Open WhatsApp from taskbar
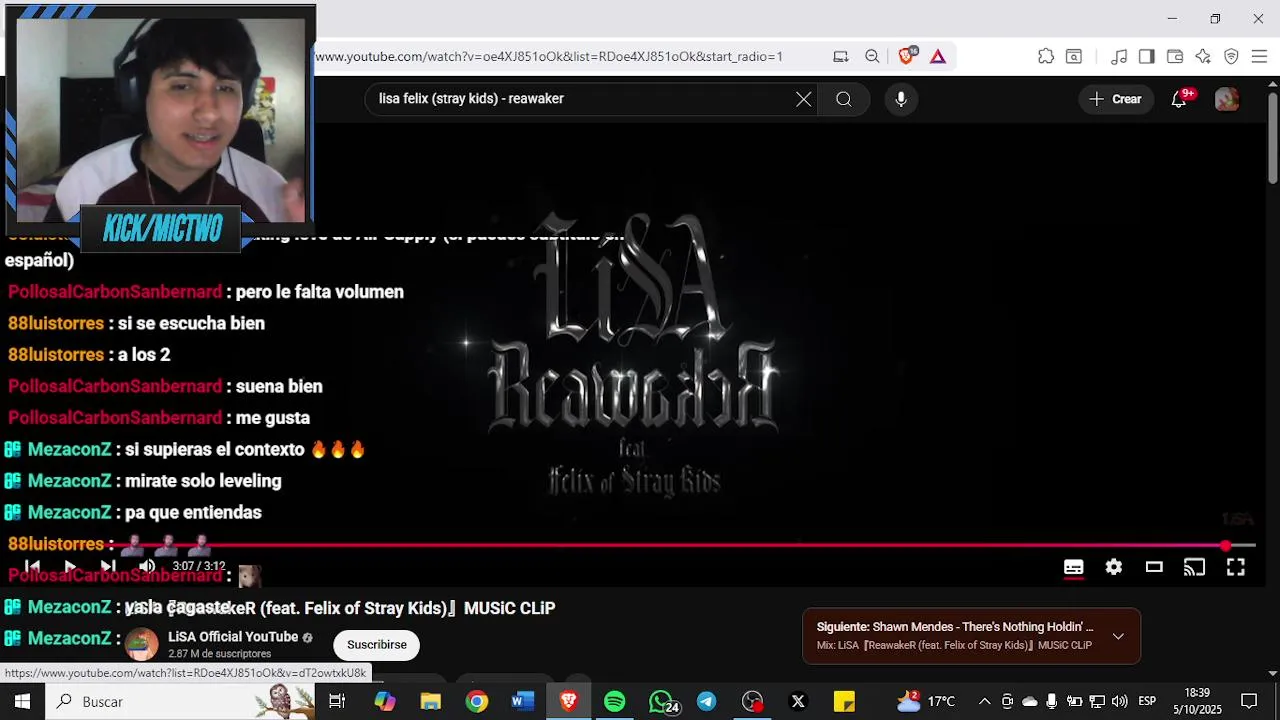The width and height of the screenshot is (1280, 720). click(662, 702)
